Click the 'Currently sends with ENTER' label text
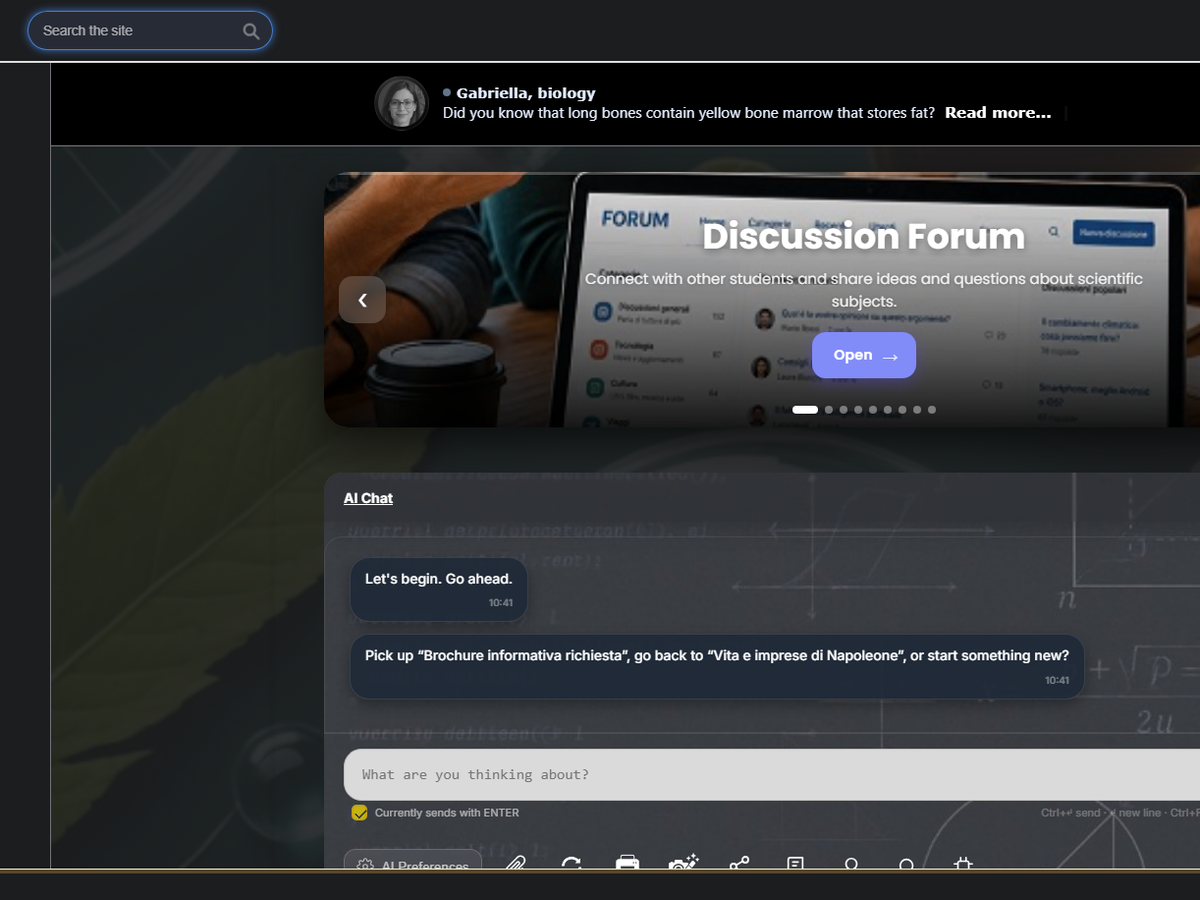This screenshot has width=1200, height=900. [x=447, y=813]
